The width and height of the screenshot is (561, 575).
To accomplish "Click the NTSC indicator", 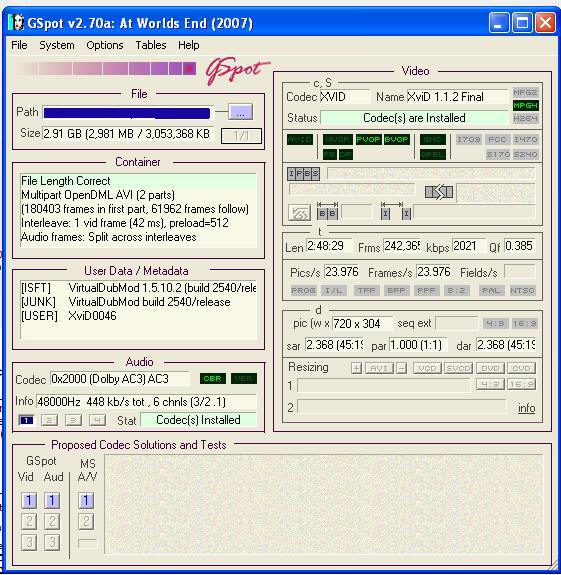I will 522,290.
